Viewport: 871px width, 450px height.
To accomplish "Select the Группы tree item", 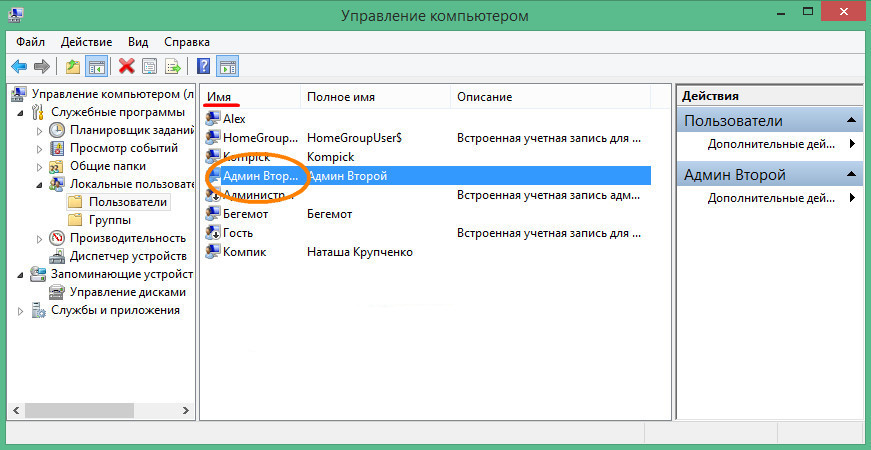I will point(110,220).
